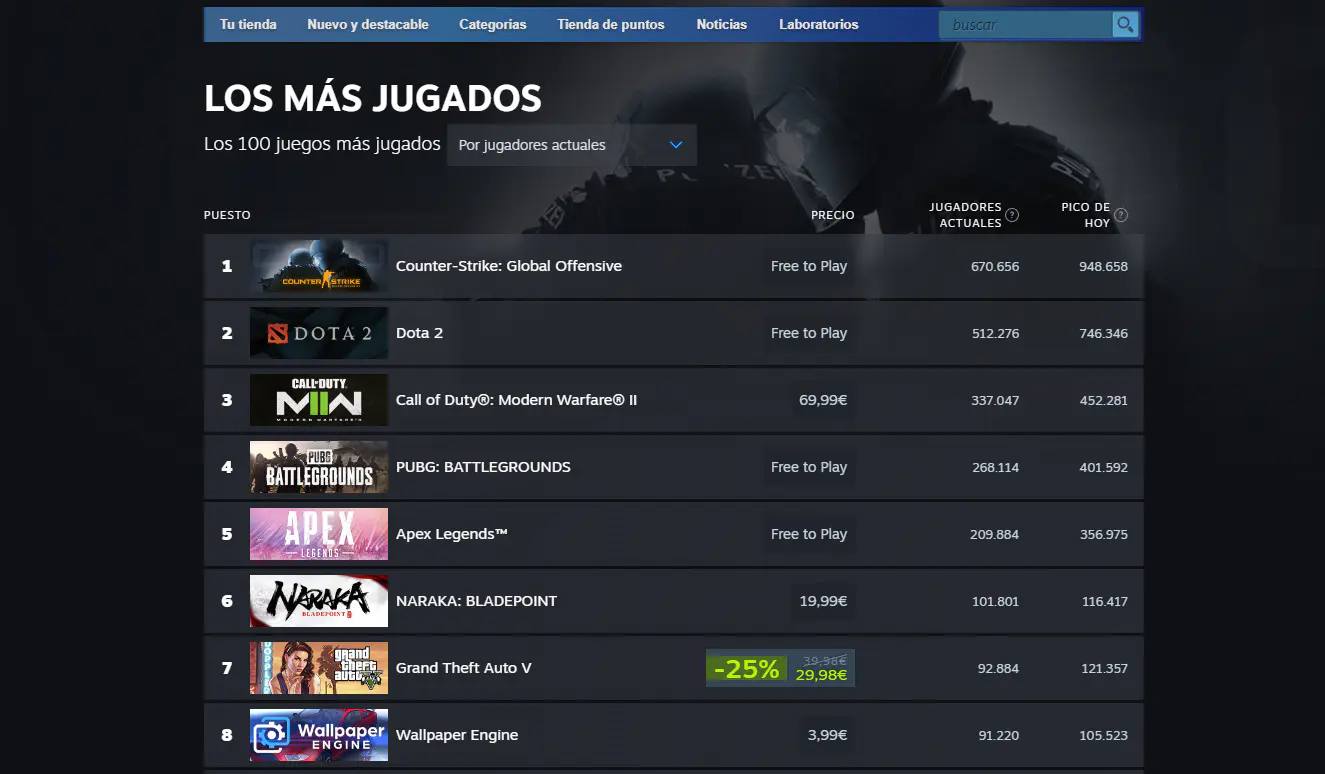The height and width of the screenshot is (774, 1325).
Task: Open the Apex Legends thumbnail
Action: 319,534
